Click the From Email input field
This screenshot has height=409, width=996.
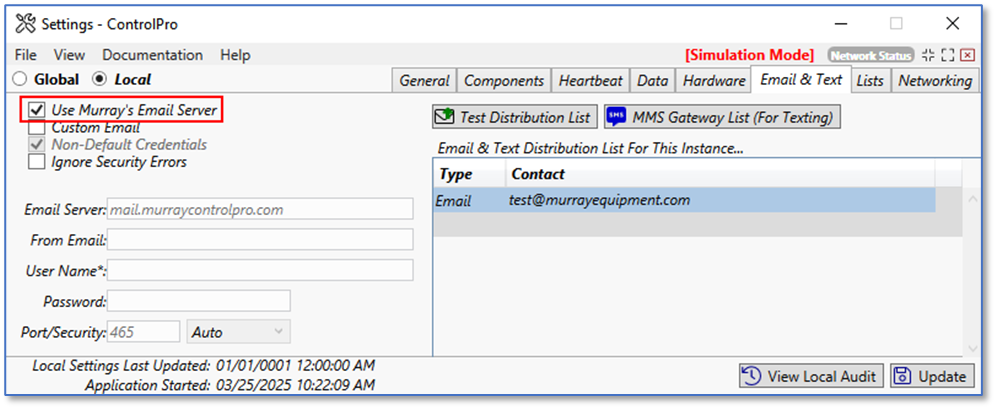pos(260,240)
